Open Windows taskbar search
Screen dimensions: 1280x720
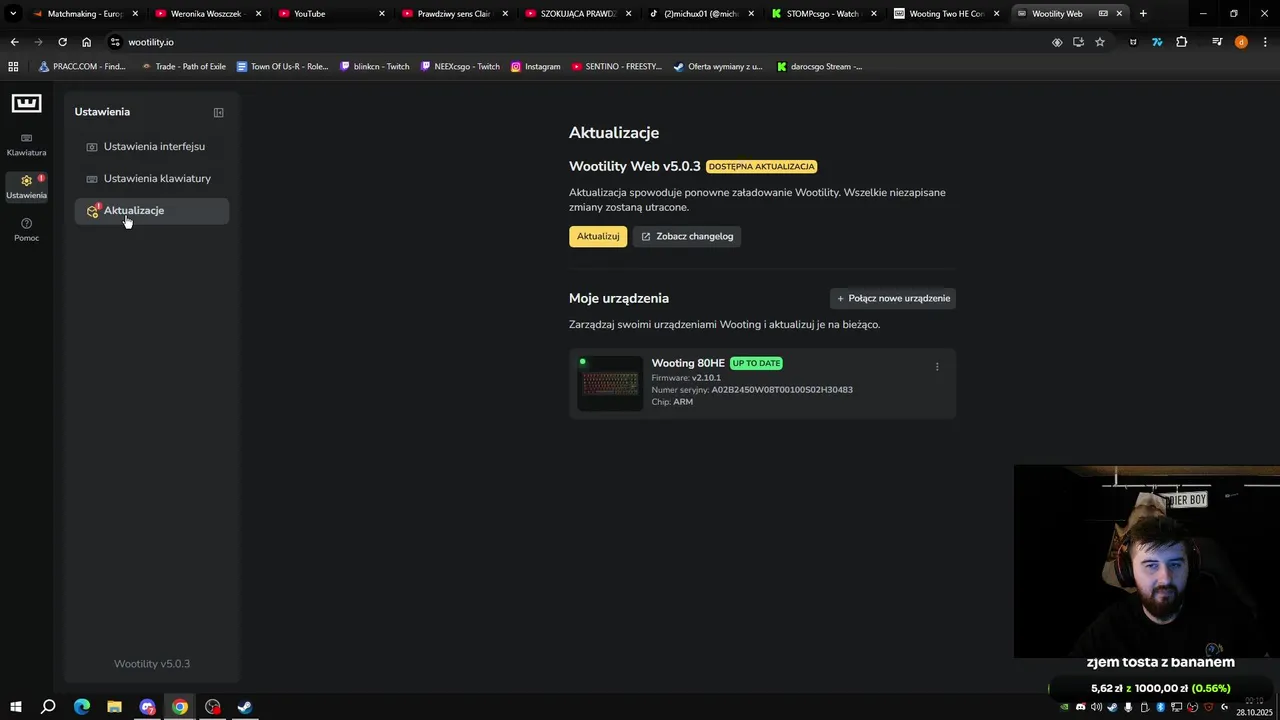point(48,707)
